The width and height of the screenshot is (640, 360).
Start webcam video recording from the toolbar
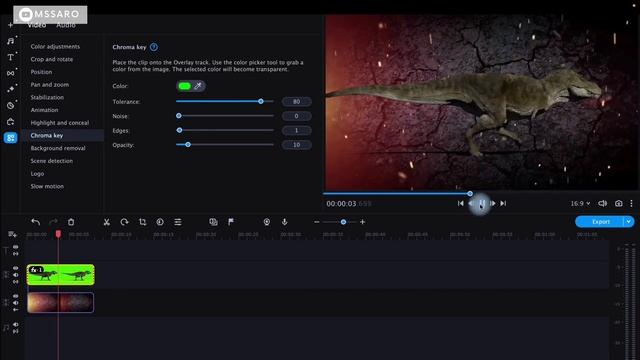[x=267, y=222]
